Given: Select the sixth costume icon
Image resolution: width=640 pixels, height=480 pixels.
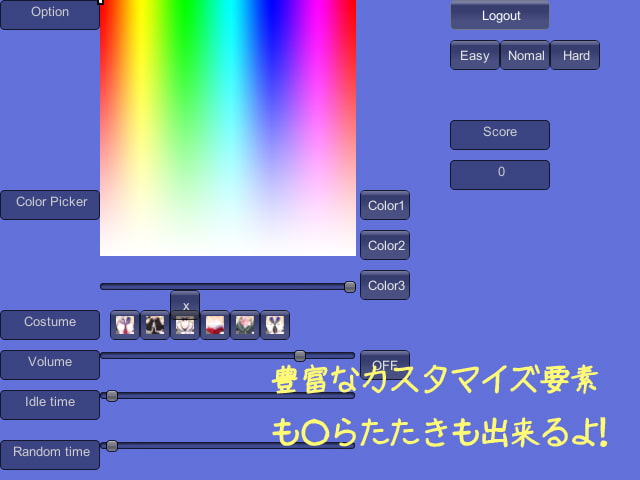Looking at the screenshot, I should coord(275,325).
